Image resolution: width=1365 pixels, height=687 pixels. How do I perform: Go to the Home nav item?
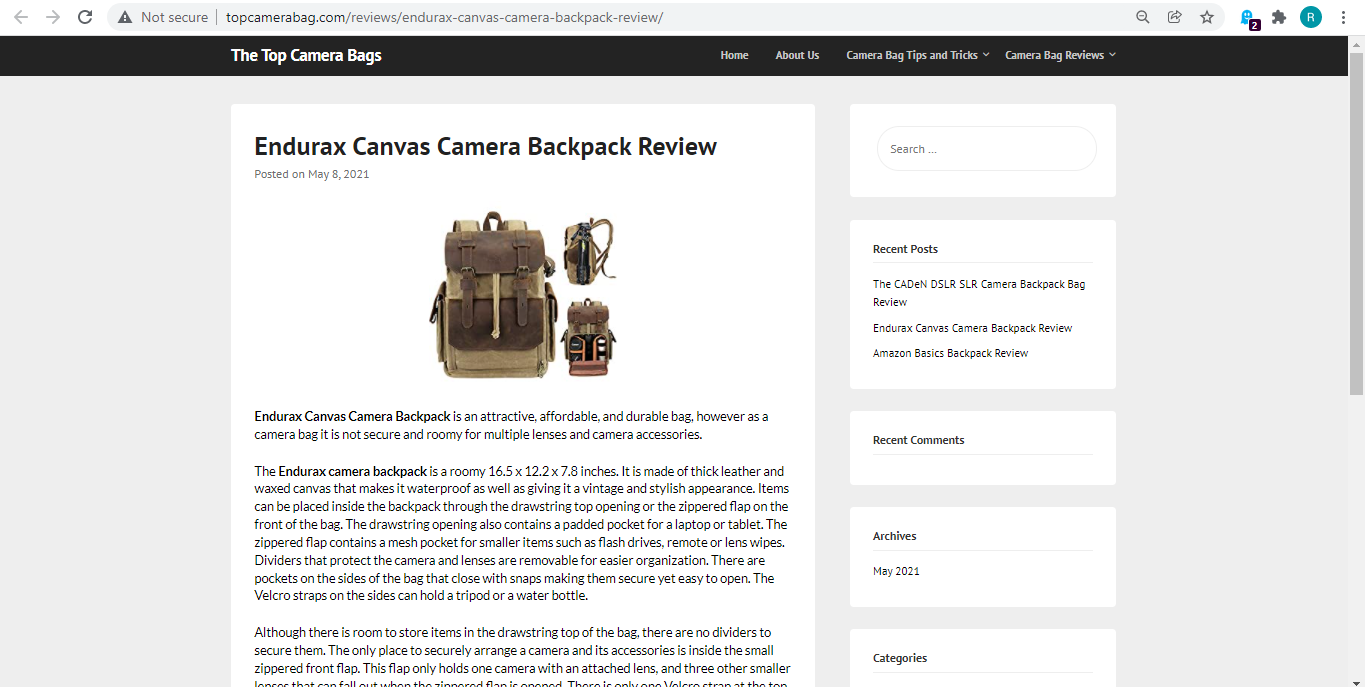point(734,55)
